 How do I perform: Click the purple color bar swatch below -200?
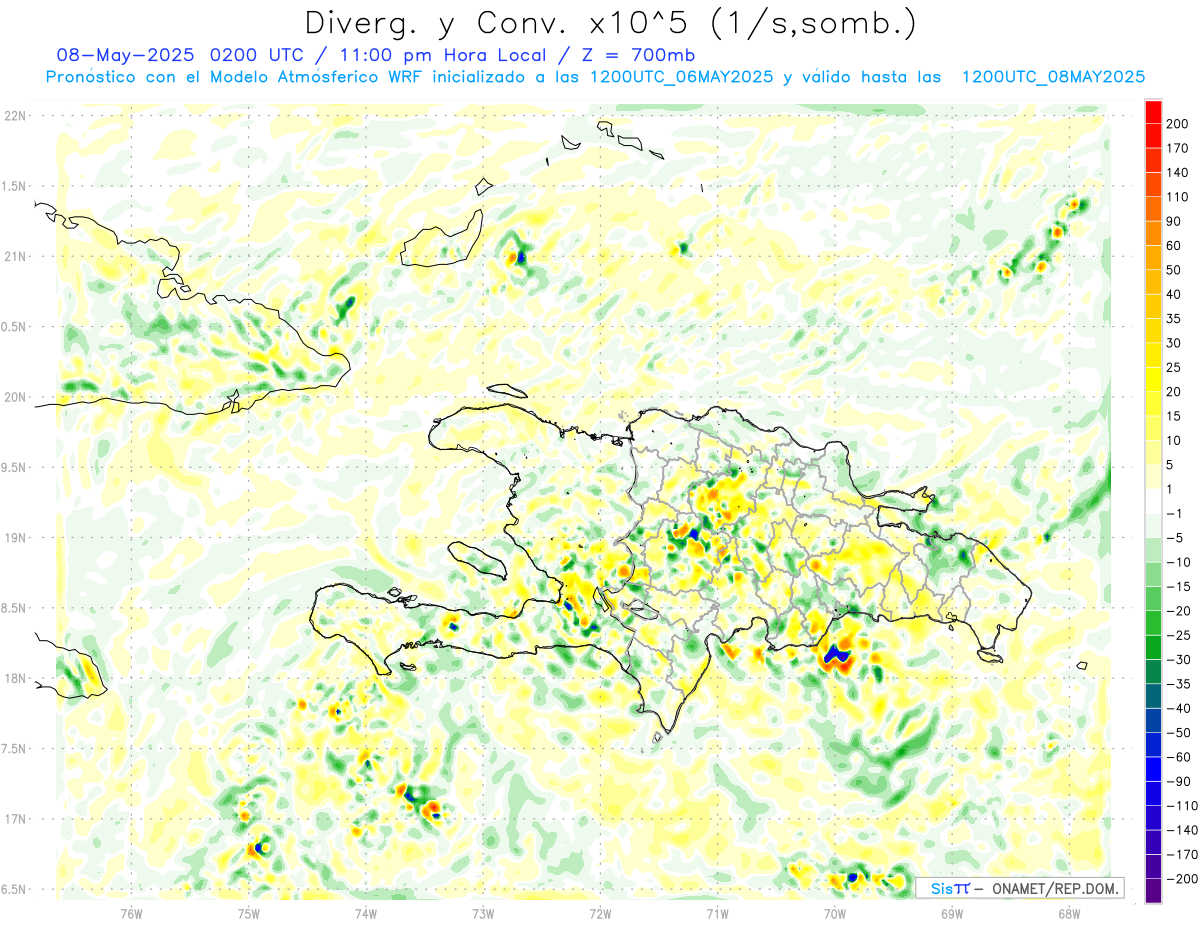click(1153, 891)
